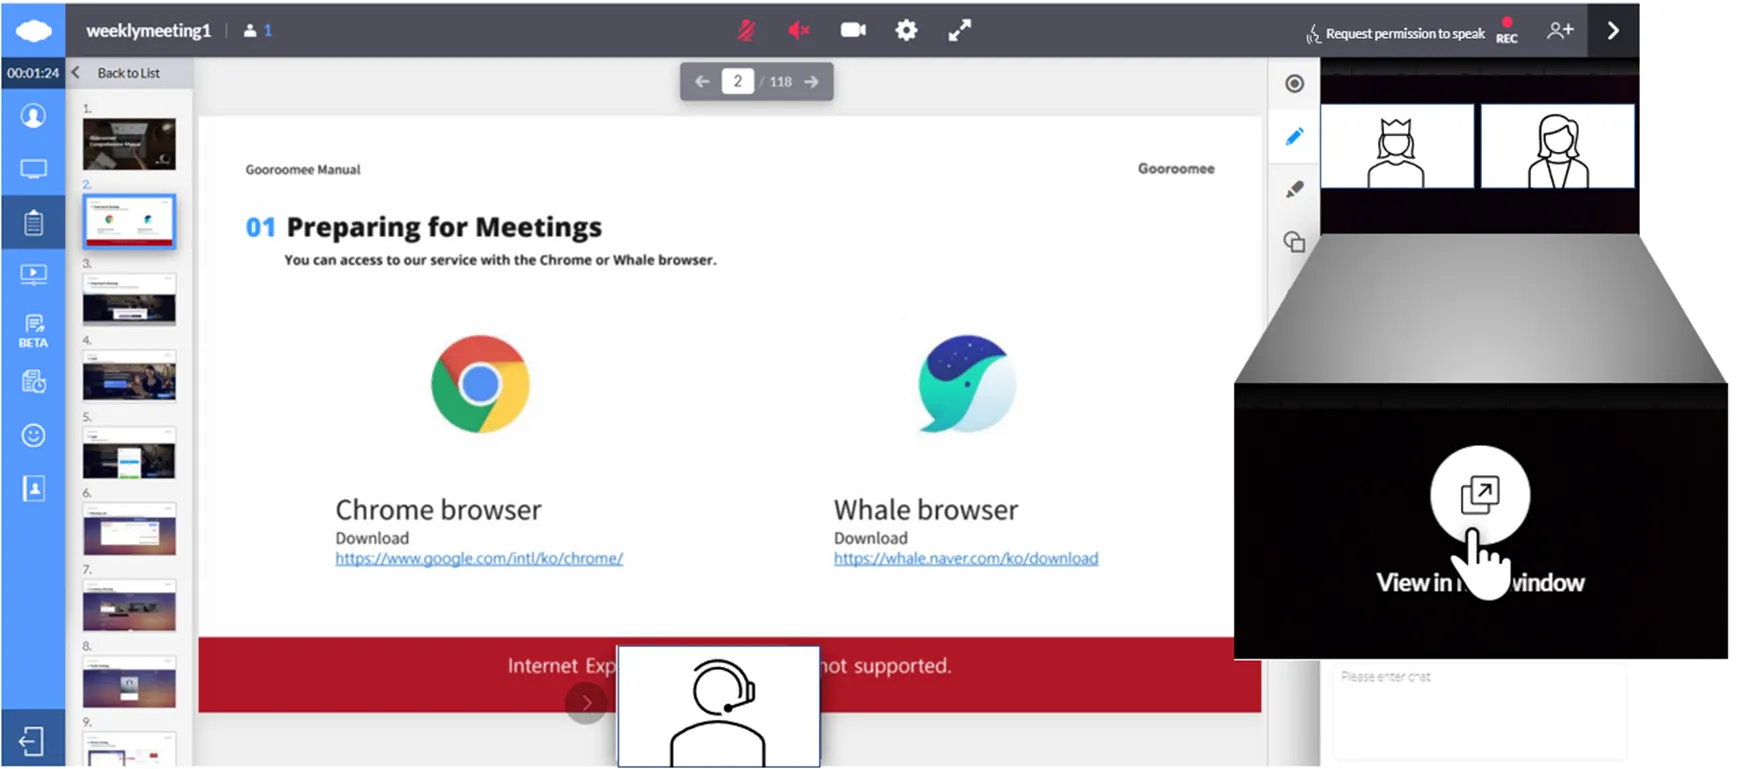The image size is (1758, 769).
Task: Open slide thumbnail 3
Action: pyautogui.click(x=129, y=298)
